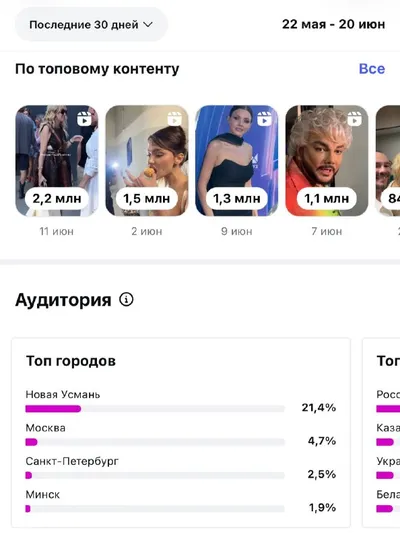Click the Новая Усмань percentage bar
This screenshot has height=539, width=400.
pyautogui.click(x=155, y=409)
